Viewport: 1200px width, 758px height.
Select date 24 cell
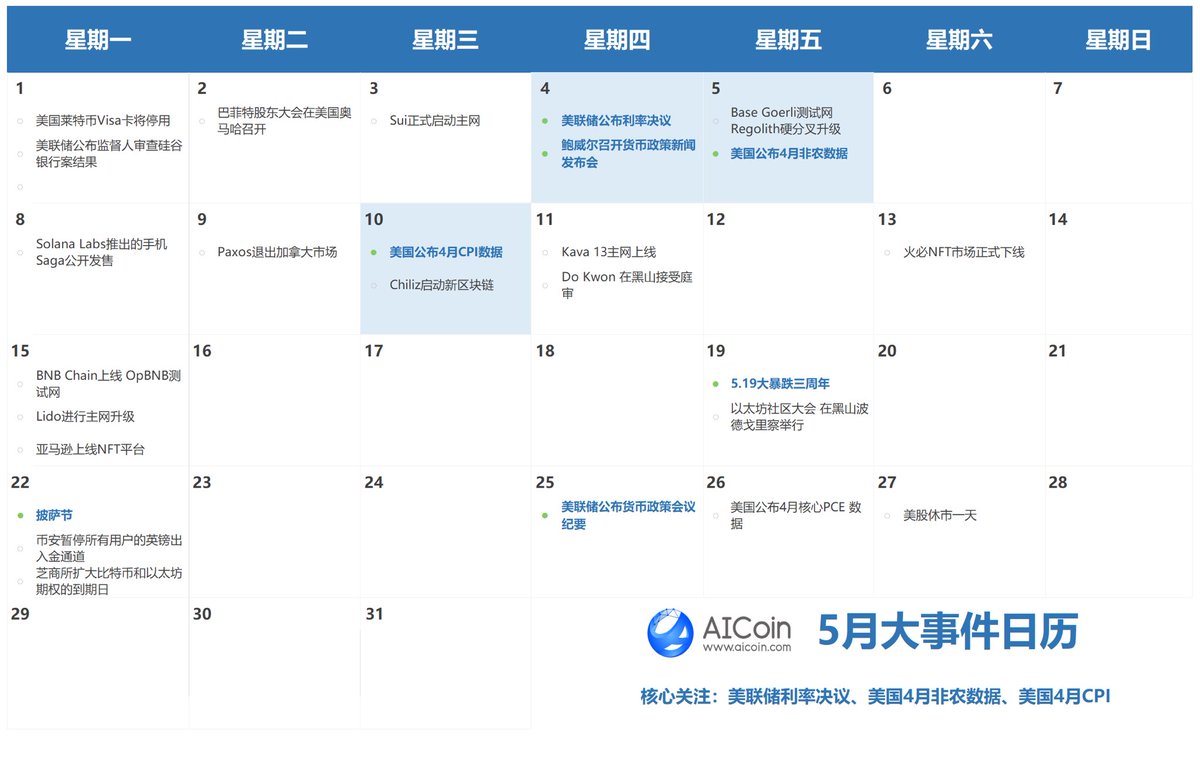[445, 533]
